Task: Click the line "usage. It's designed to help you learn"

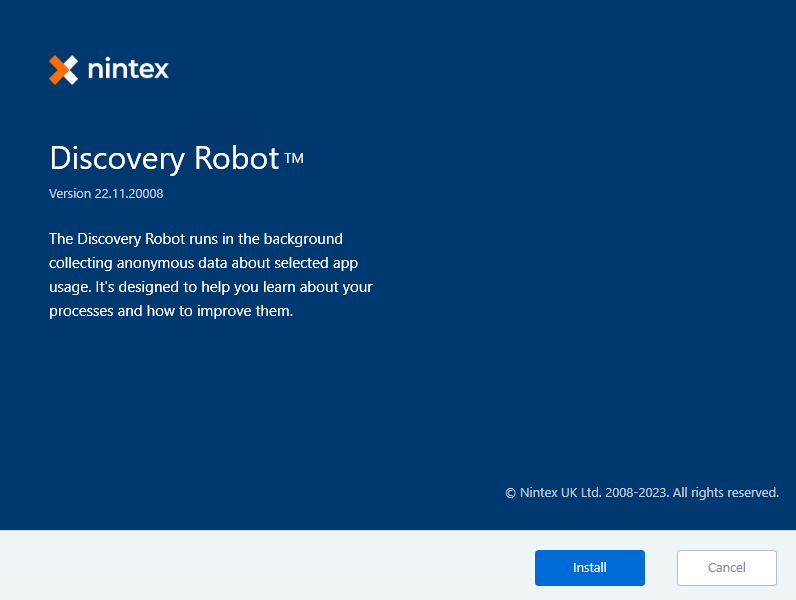Action: [x=173, y=287]
